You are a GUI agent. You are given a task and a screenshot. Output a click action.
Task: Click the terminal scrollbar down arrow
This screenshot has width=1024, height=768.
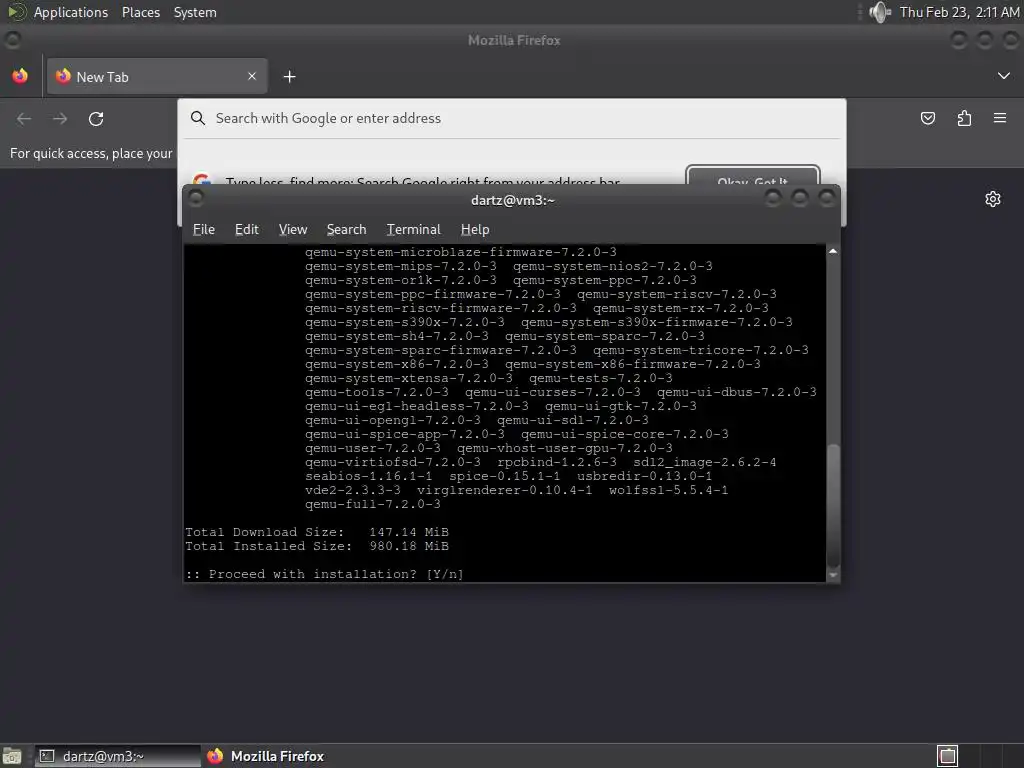point(833,575)
